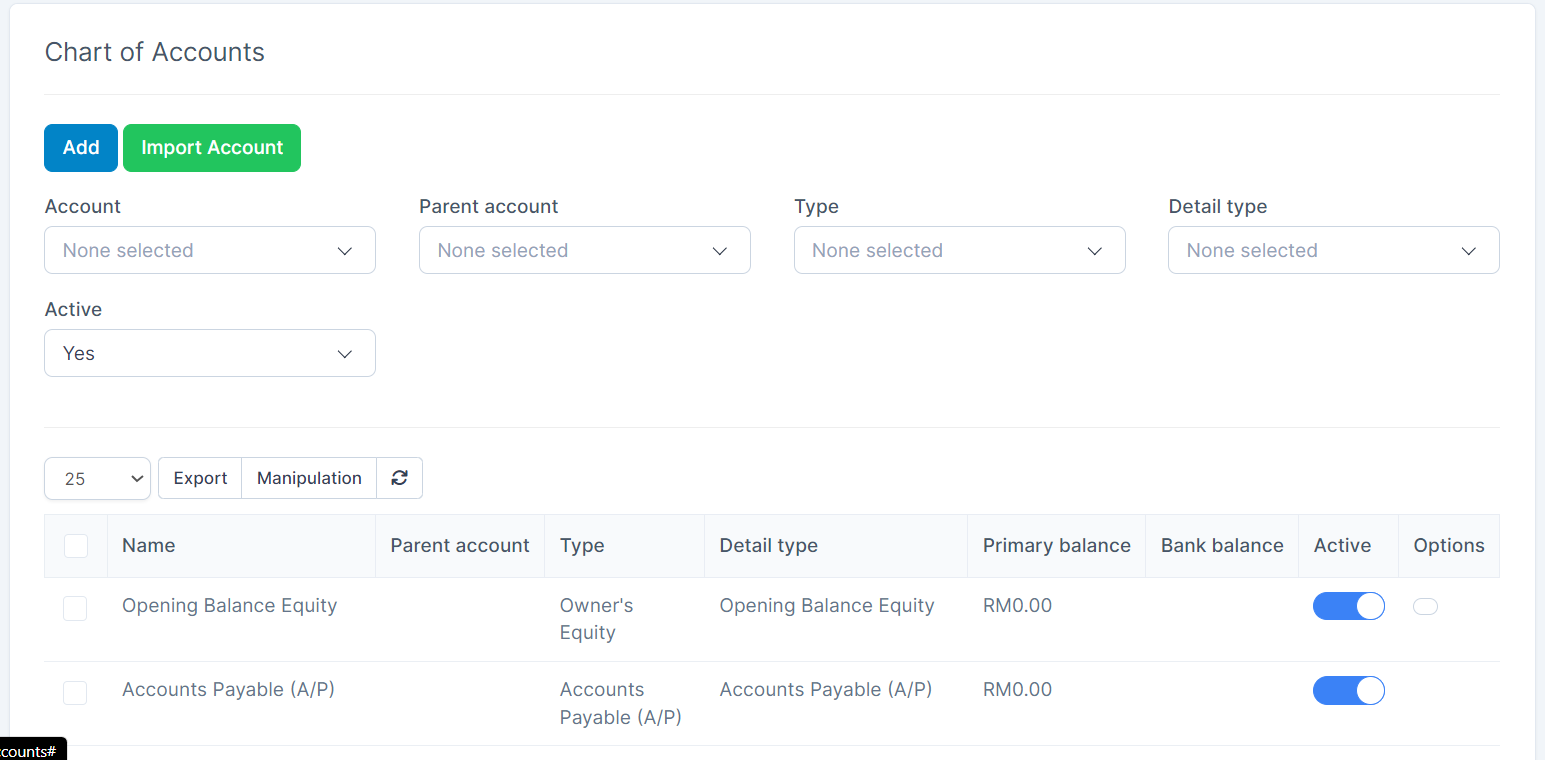Open the Type filter dropdown
Viewport: 1545px width, 760px height.
pyautogui.click(x=959, y=250)
